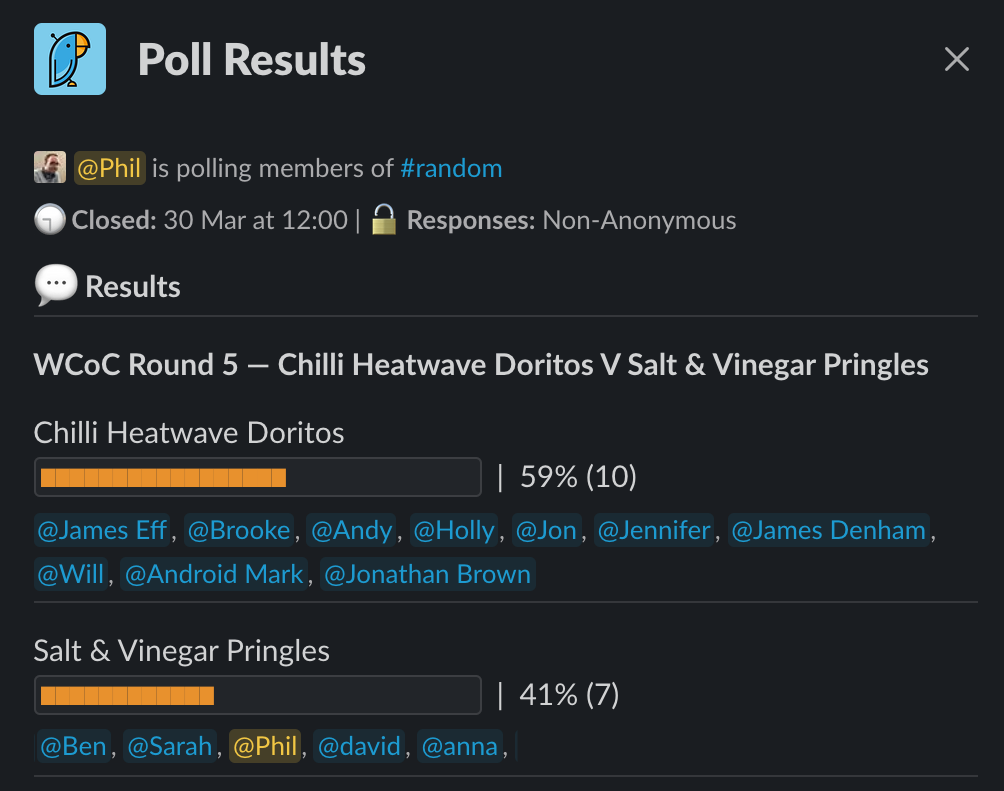This screenshot has height=791, width=1004.
Task: Click the @Jennifer mention
Action: coord(654,530)
